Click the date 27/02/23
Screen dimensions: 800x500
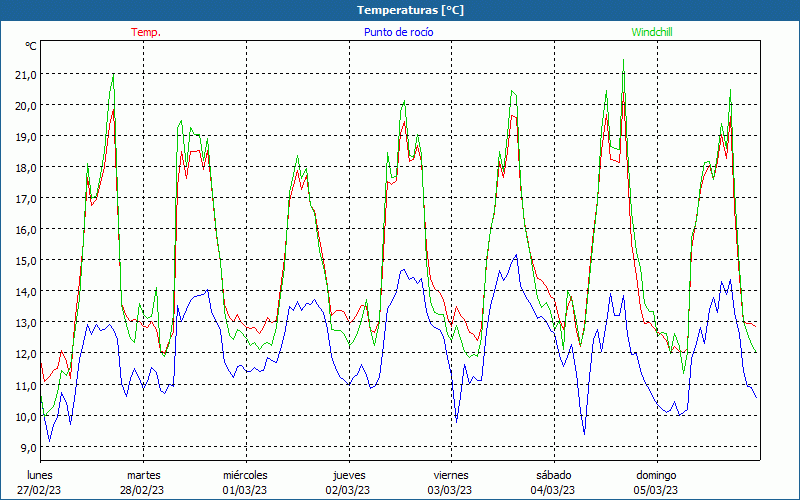[39, 490]
